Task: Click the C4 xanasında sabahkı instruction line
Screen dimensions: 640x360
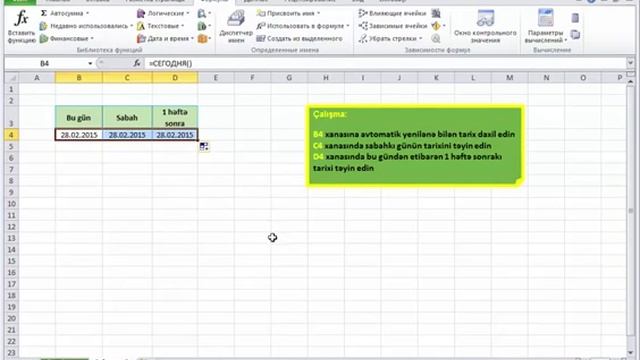Action: (402, 146)
